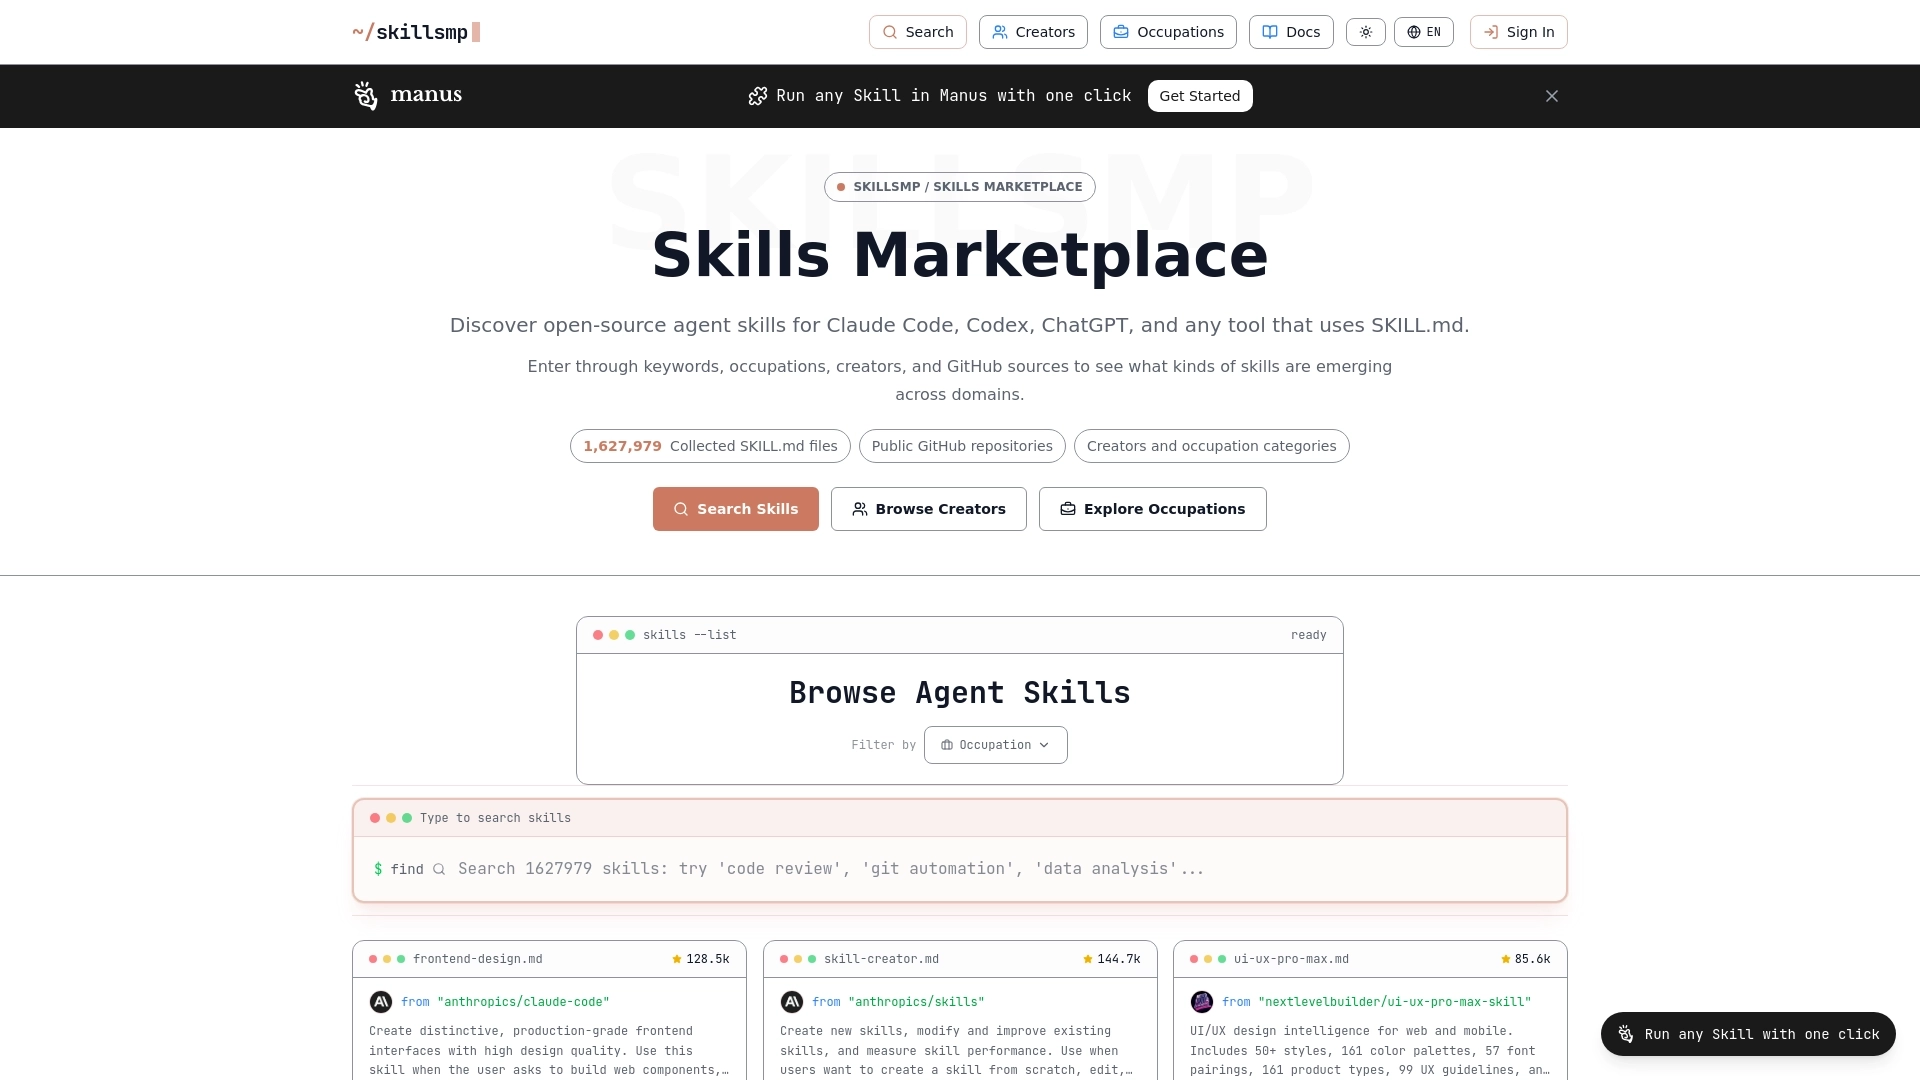
Task: Open the skill-creator.md skill card
Action: click(x=960, y=1010)
